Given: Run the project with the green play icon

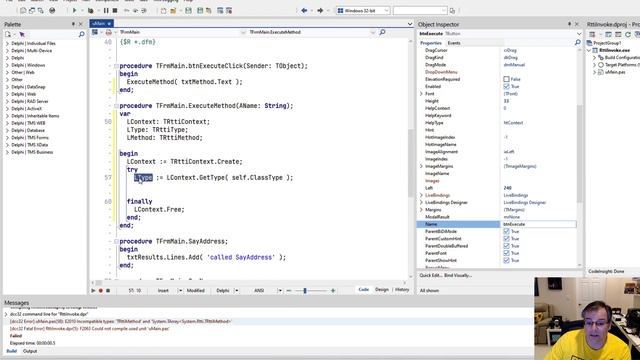Looking at the screenshot, I should click(x=74, y=10).
